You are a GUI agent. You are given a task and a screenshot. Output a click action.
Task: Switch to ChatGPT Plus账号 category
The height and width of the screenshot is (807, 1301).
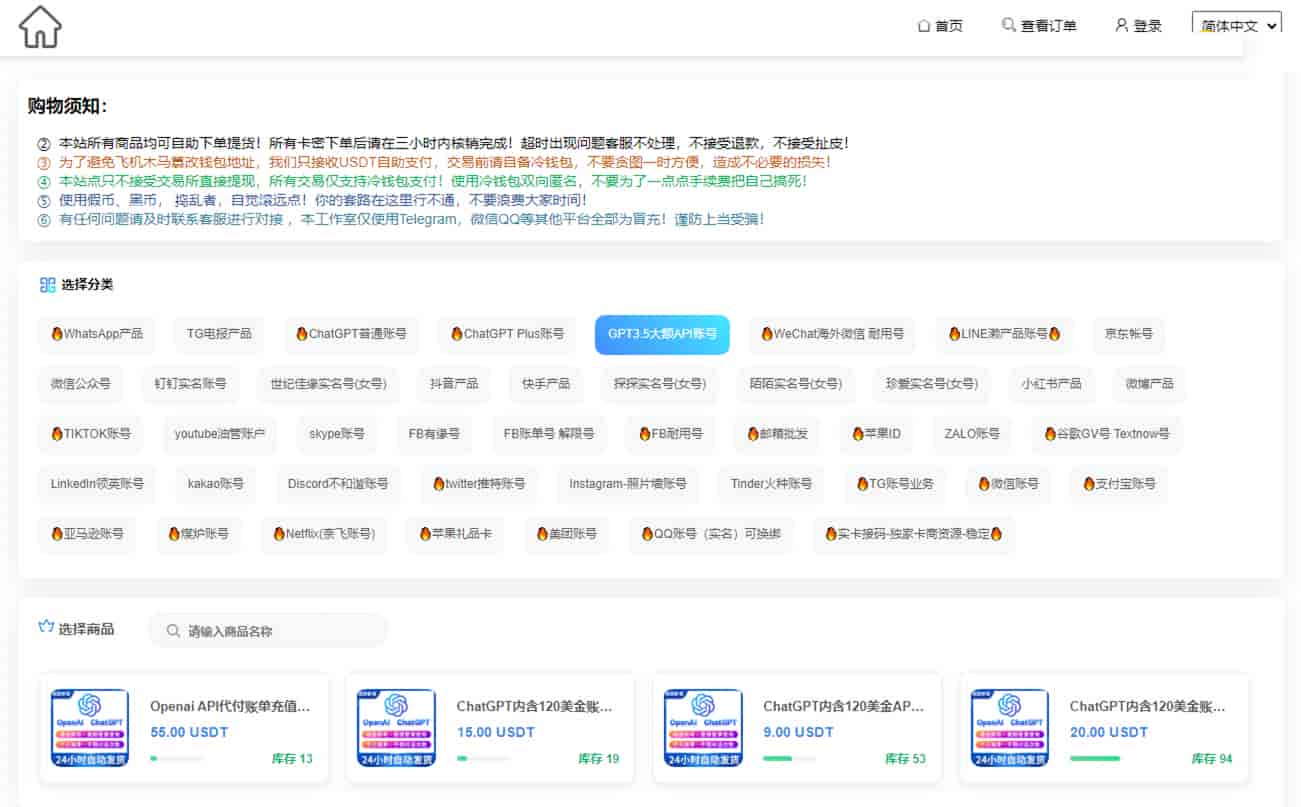point(507,334)
